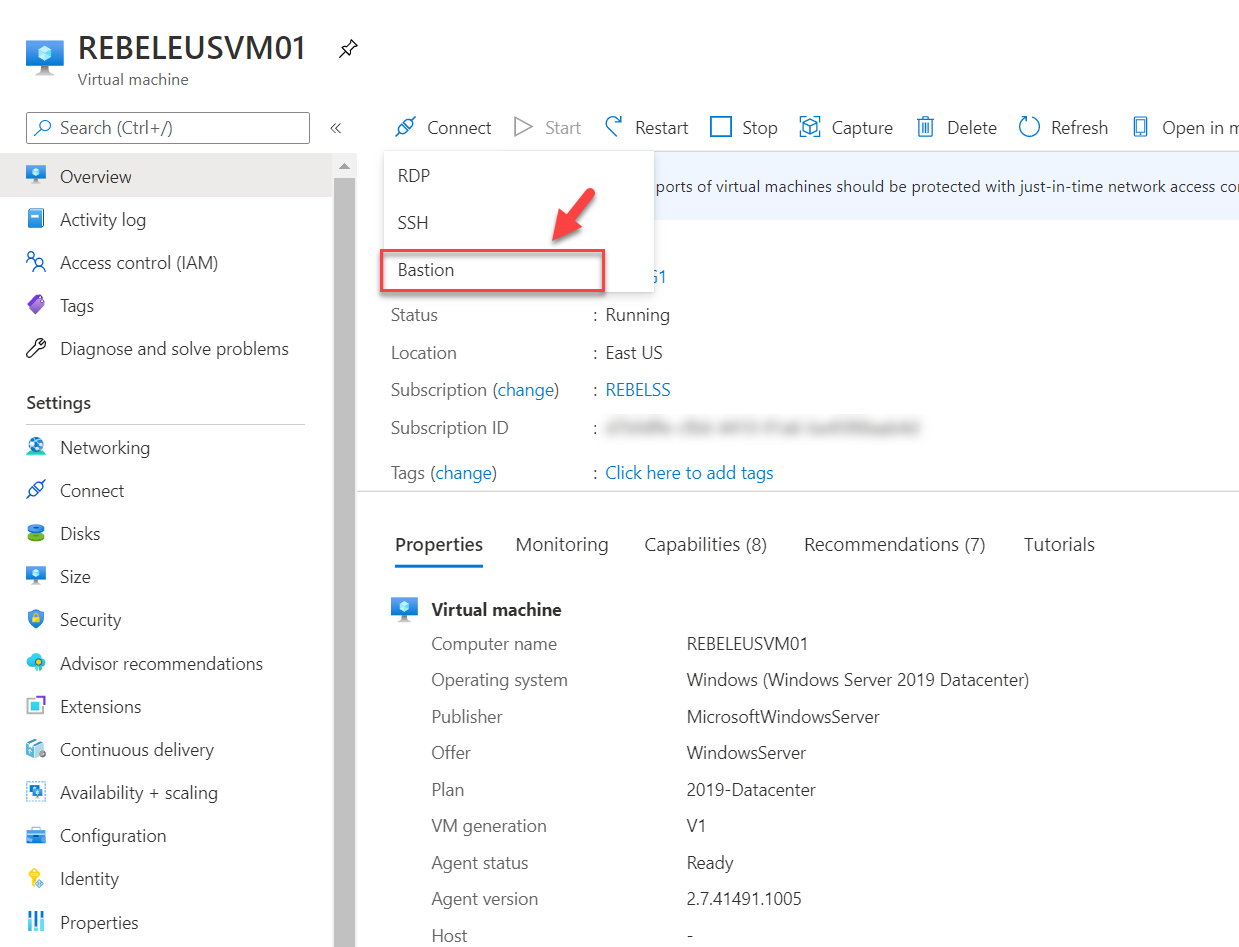The height and width of the screenshot is (947, 1239).
Task: Click the Capture toolbar button label
Action: [x=862, y=128]
